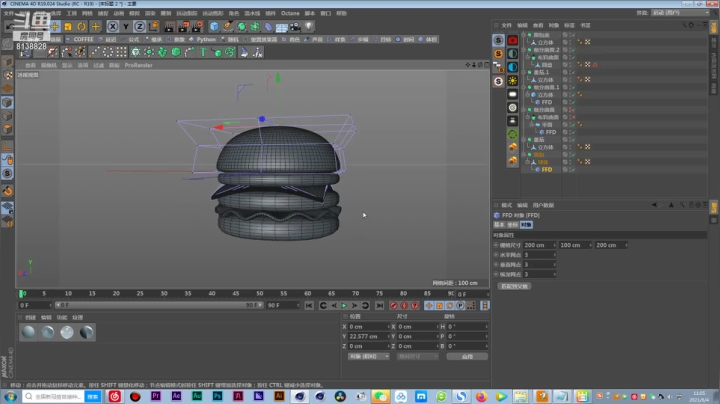The image size is (720, 404).
Task: Click the orange swirl icon in left sidebar
Action: [x=7, y=191]
